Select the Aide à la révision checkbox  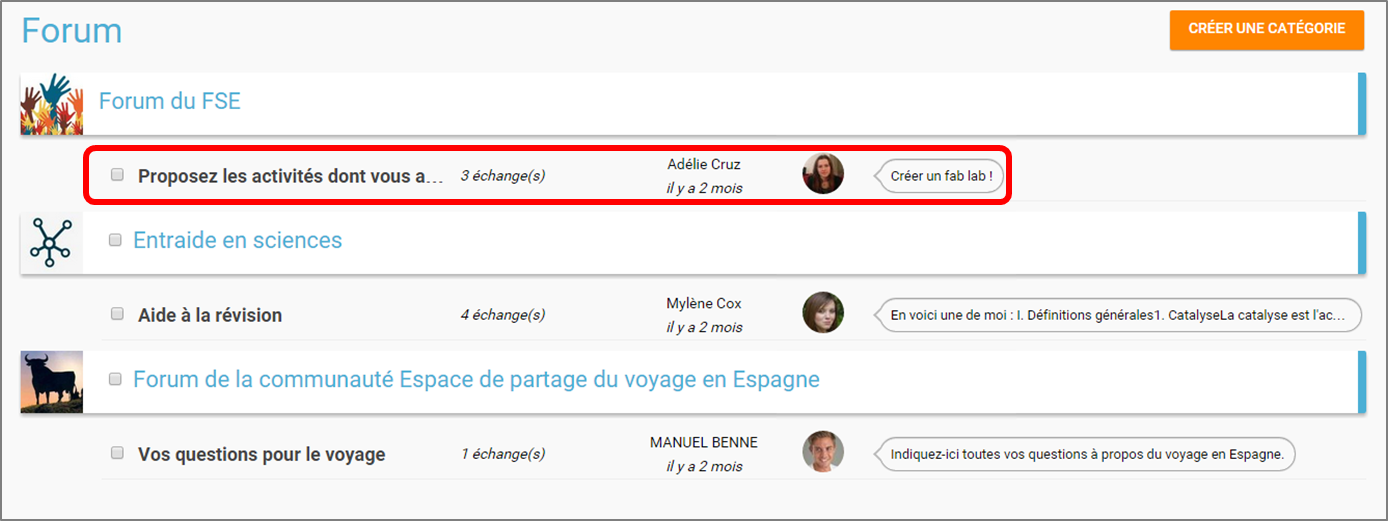(x=117, y=314)
